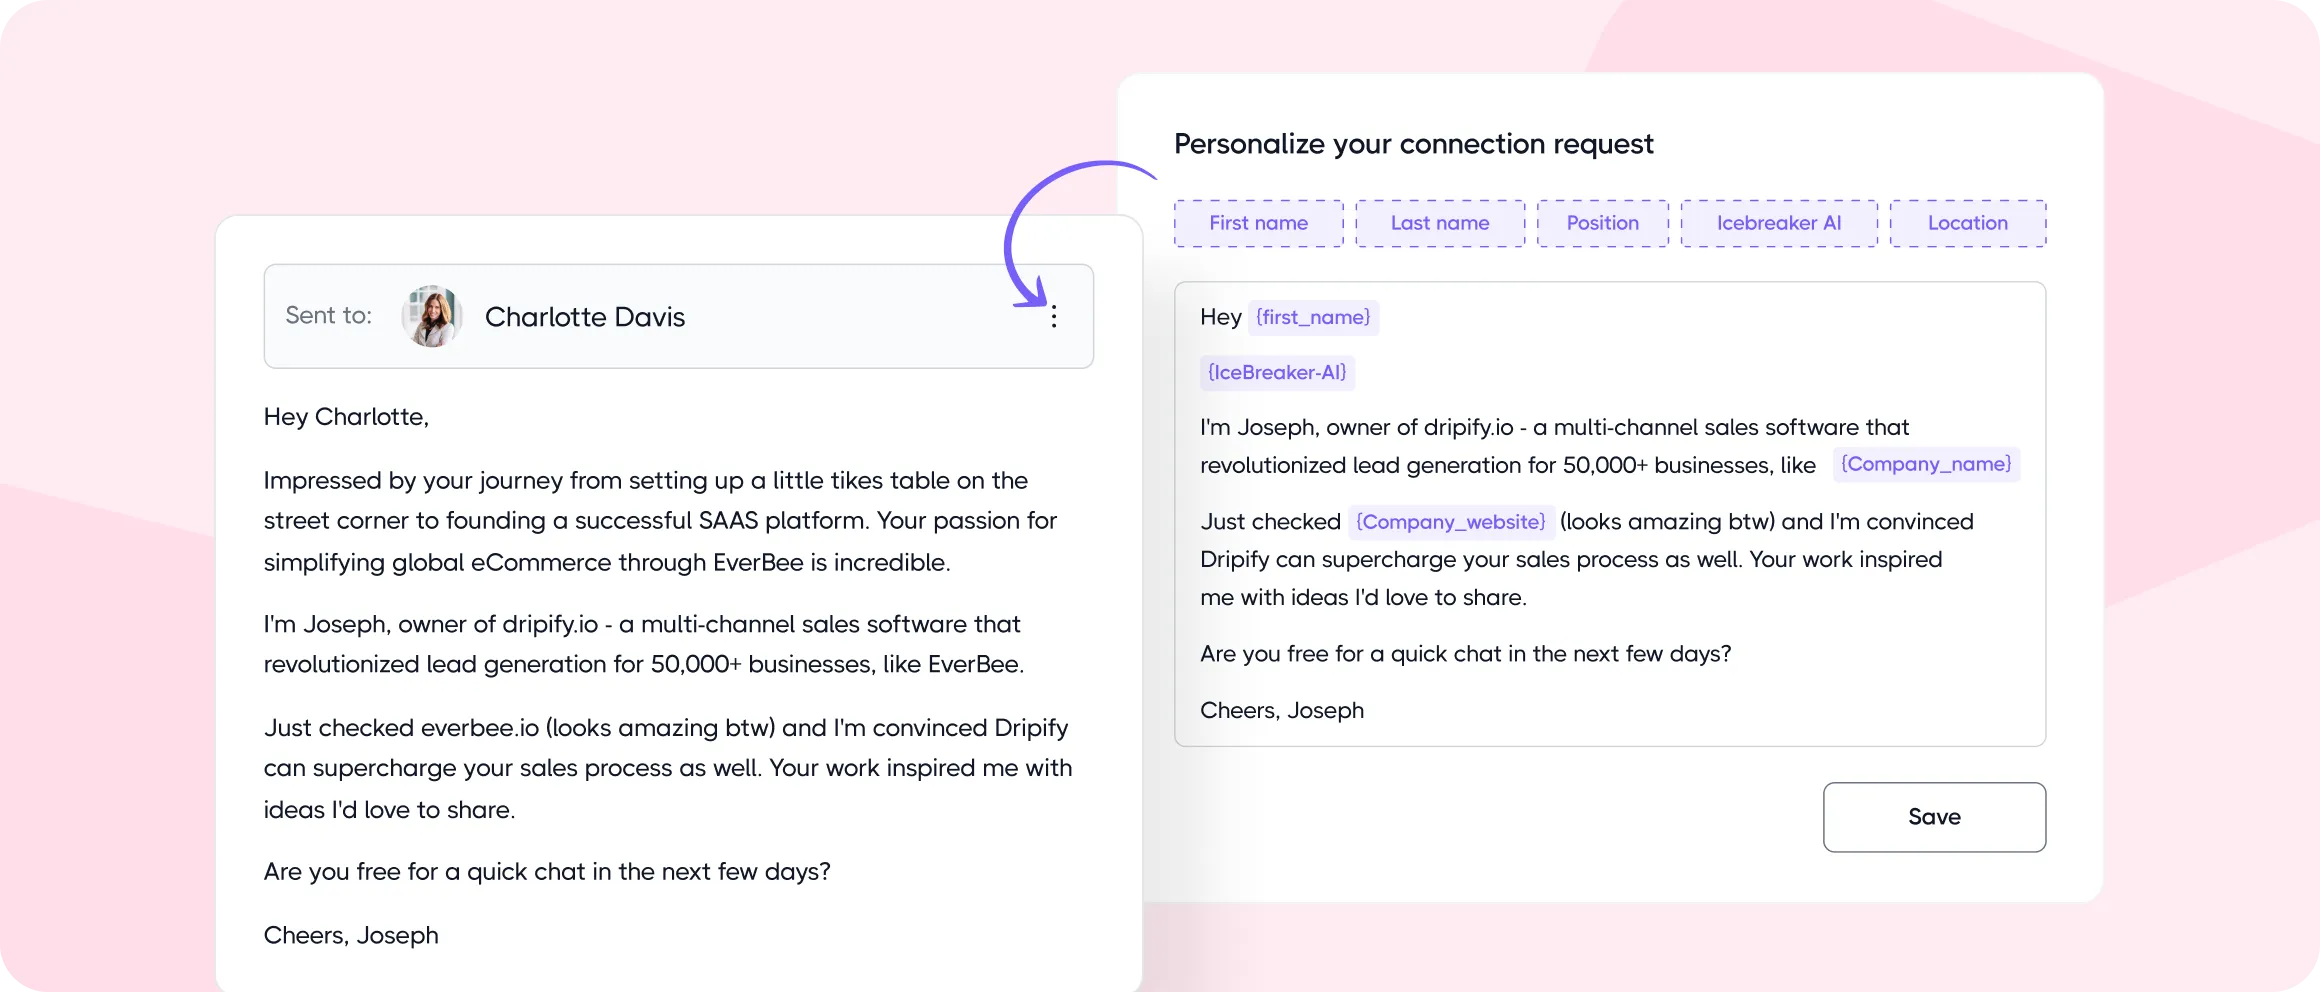The width and height of the screenshot is (2320, 992).
Task: Save the personalized connection request
Action: [1934, 817]
